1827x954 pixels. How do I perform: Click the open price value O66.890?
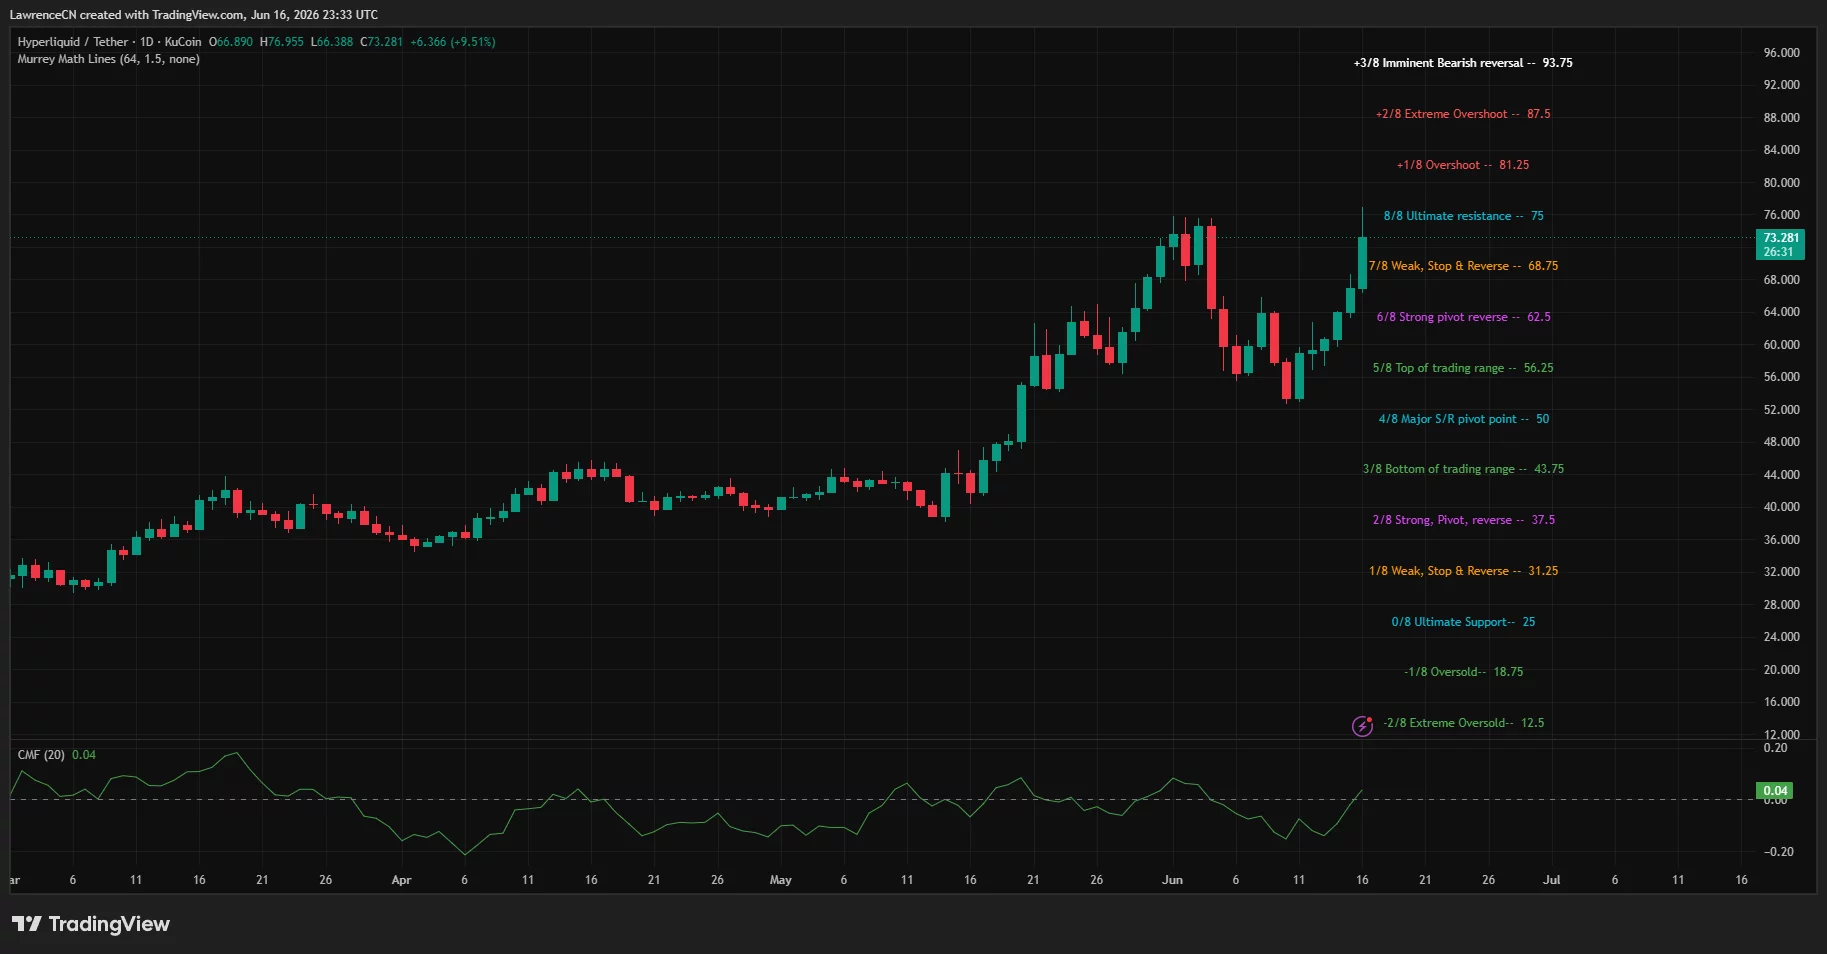point(230,42)
